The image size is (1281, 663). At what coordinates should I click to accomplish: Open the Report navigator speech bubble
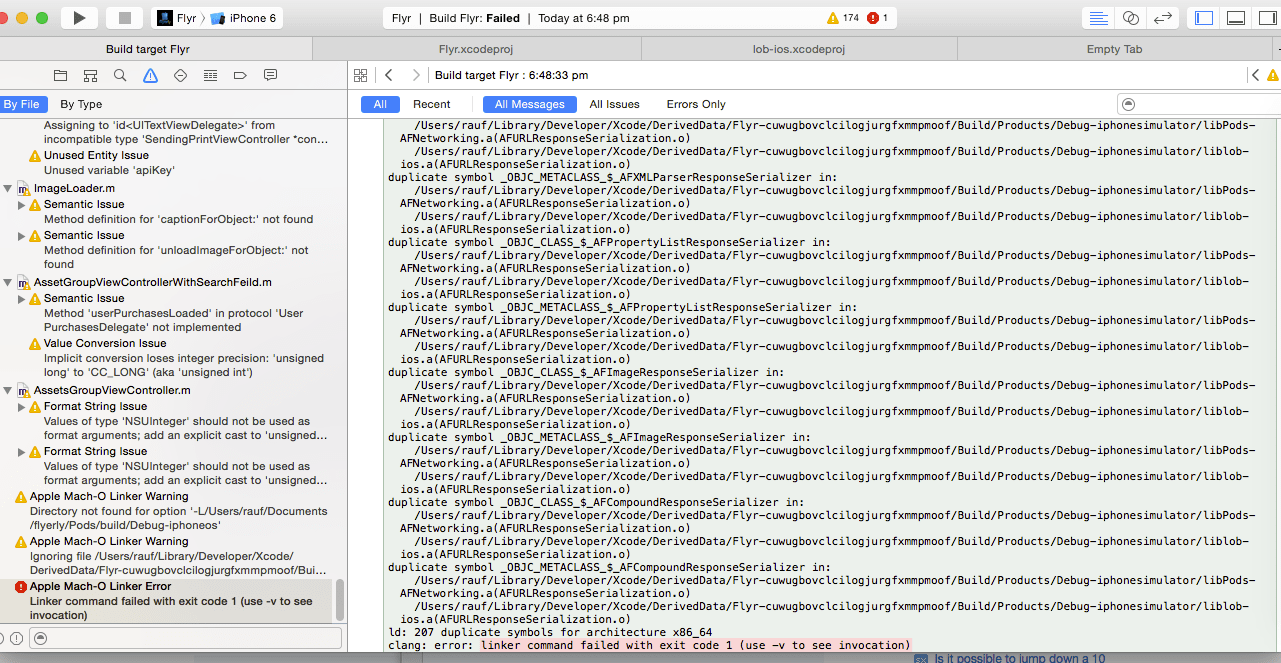(x=270, y=75)
